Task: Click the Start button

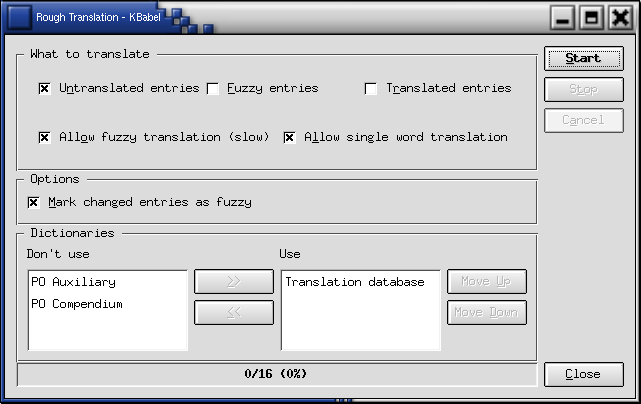Action: coord(584,58)
